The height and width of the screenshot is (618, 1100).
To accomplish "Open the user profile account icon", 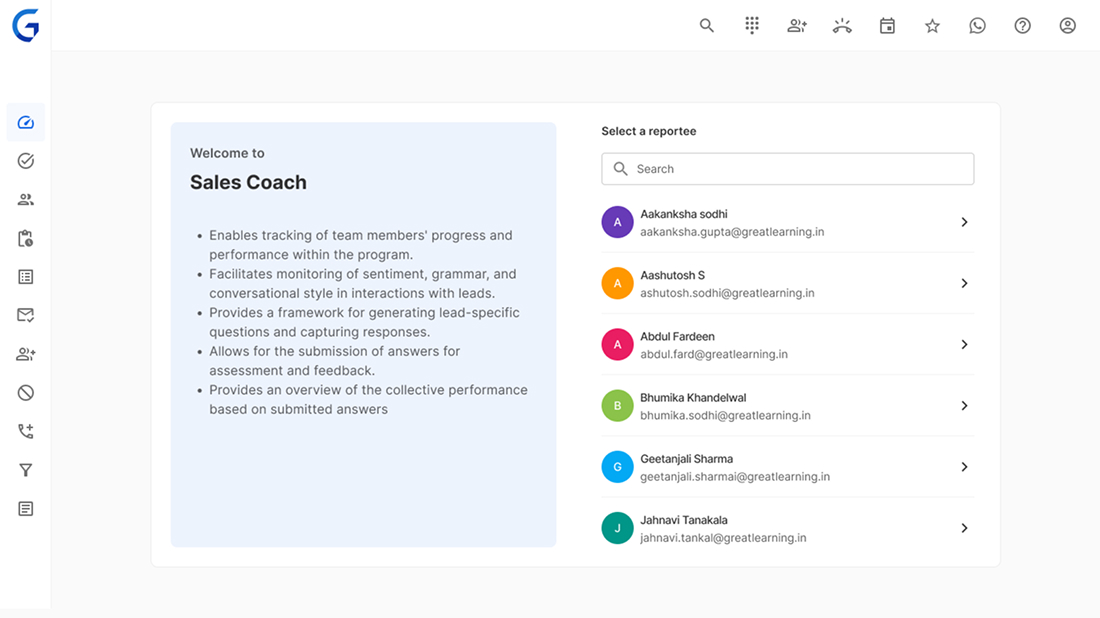I will (x=1067, y=26).
